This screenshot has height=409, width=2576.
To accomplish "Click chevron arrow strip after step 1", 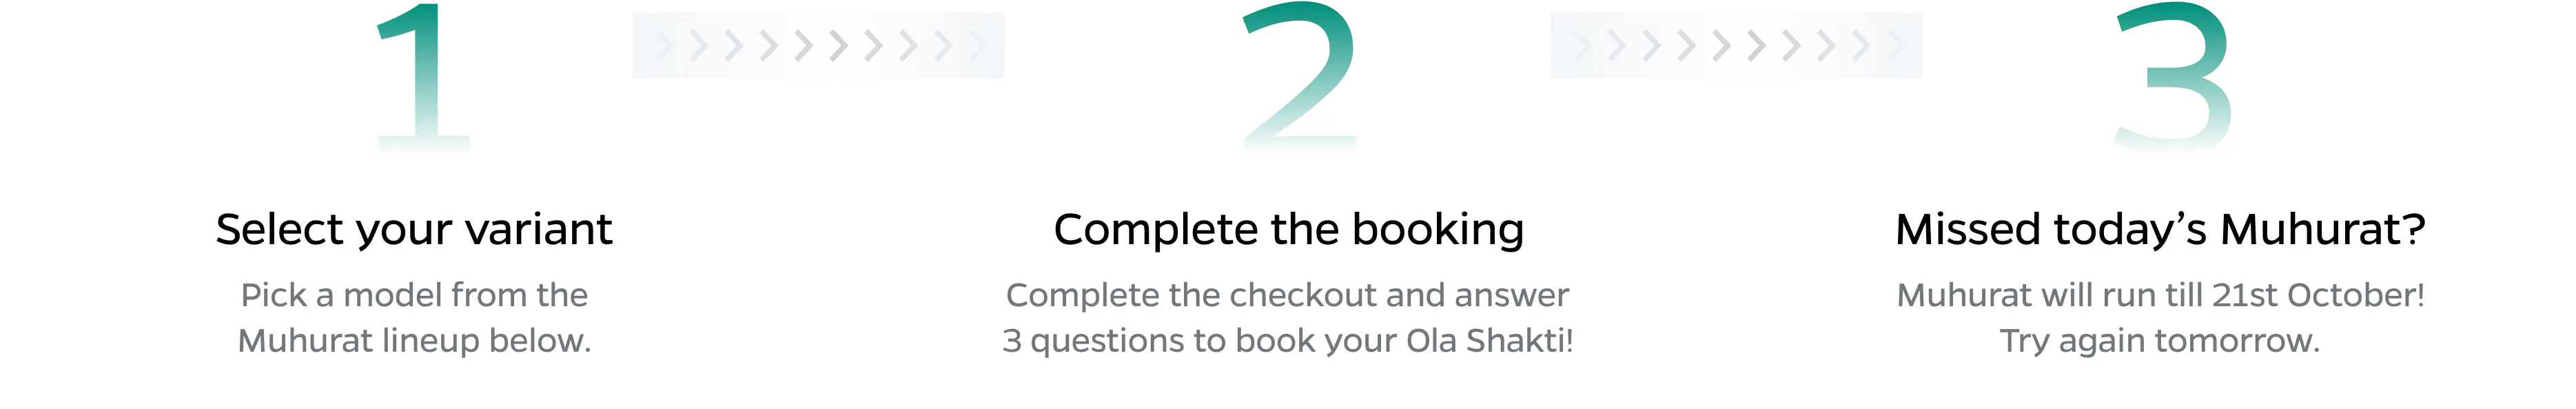I will [818, 46].
